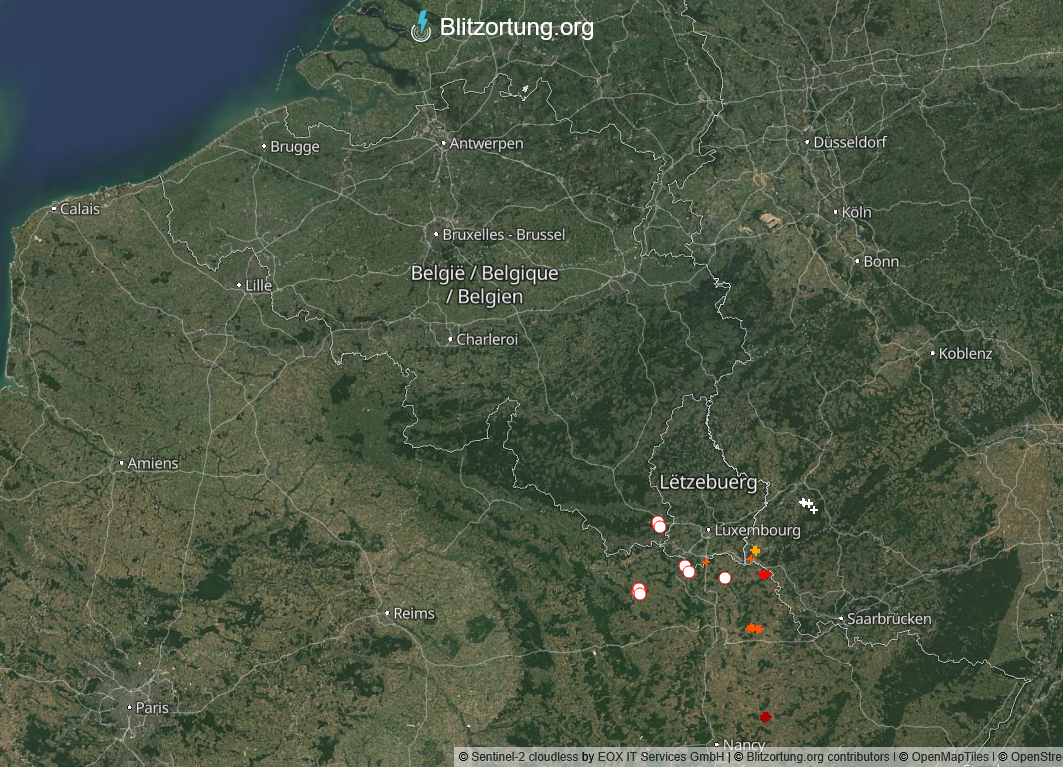The height and width of the screenshot is (767, 1063).
Task: Select the dark red strike marker above Nancy
Action: pos(765,717)
